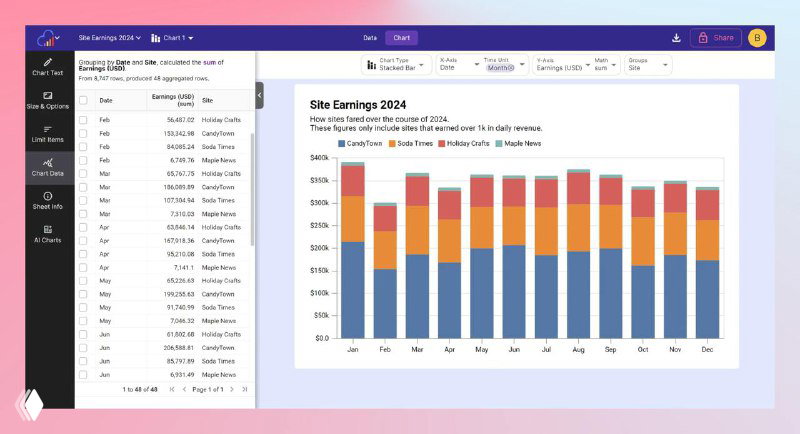Click the download icon in top bar
800x434 pixels.
coord(676,38)
